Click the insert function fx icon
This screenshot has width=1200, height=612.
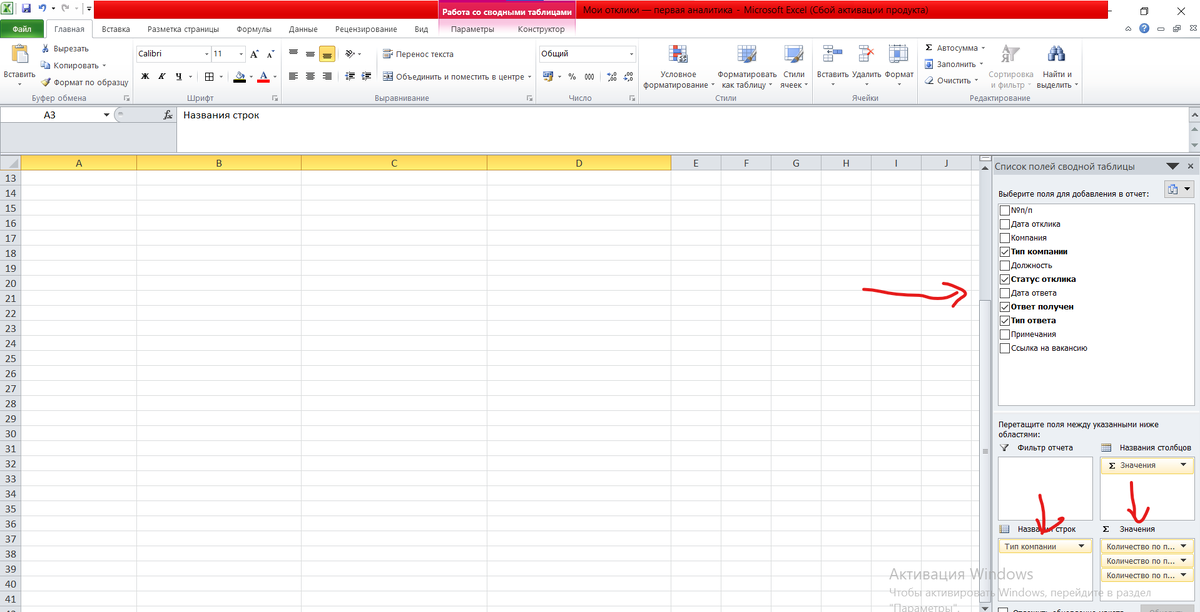(x=168, y=115)
